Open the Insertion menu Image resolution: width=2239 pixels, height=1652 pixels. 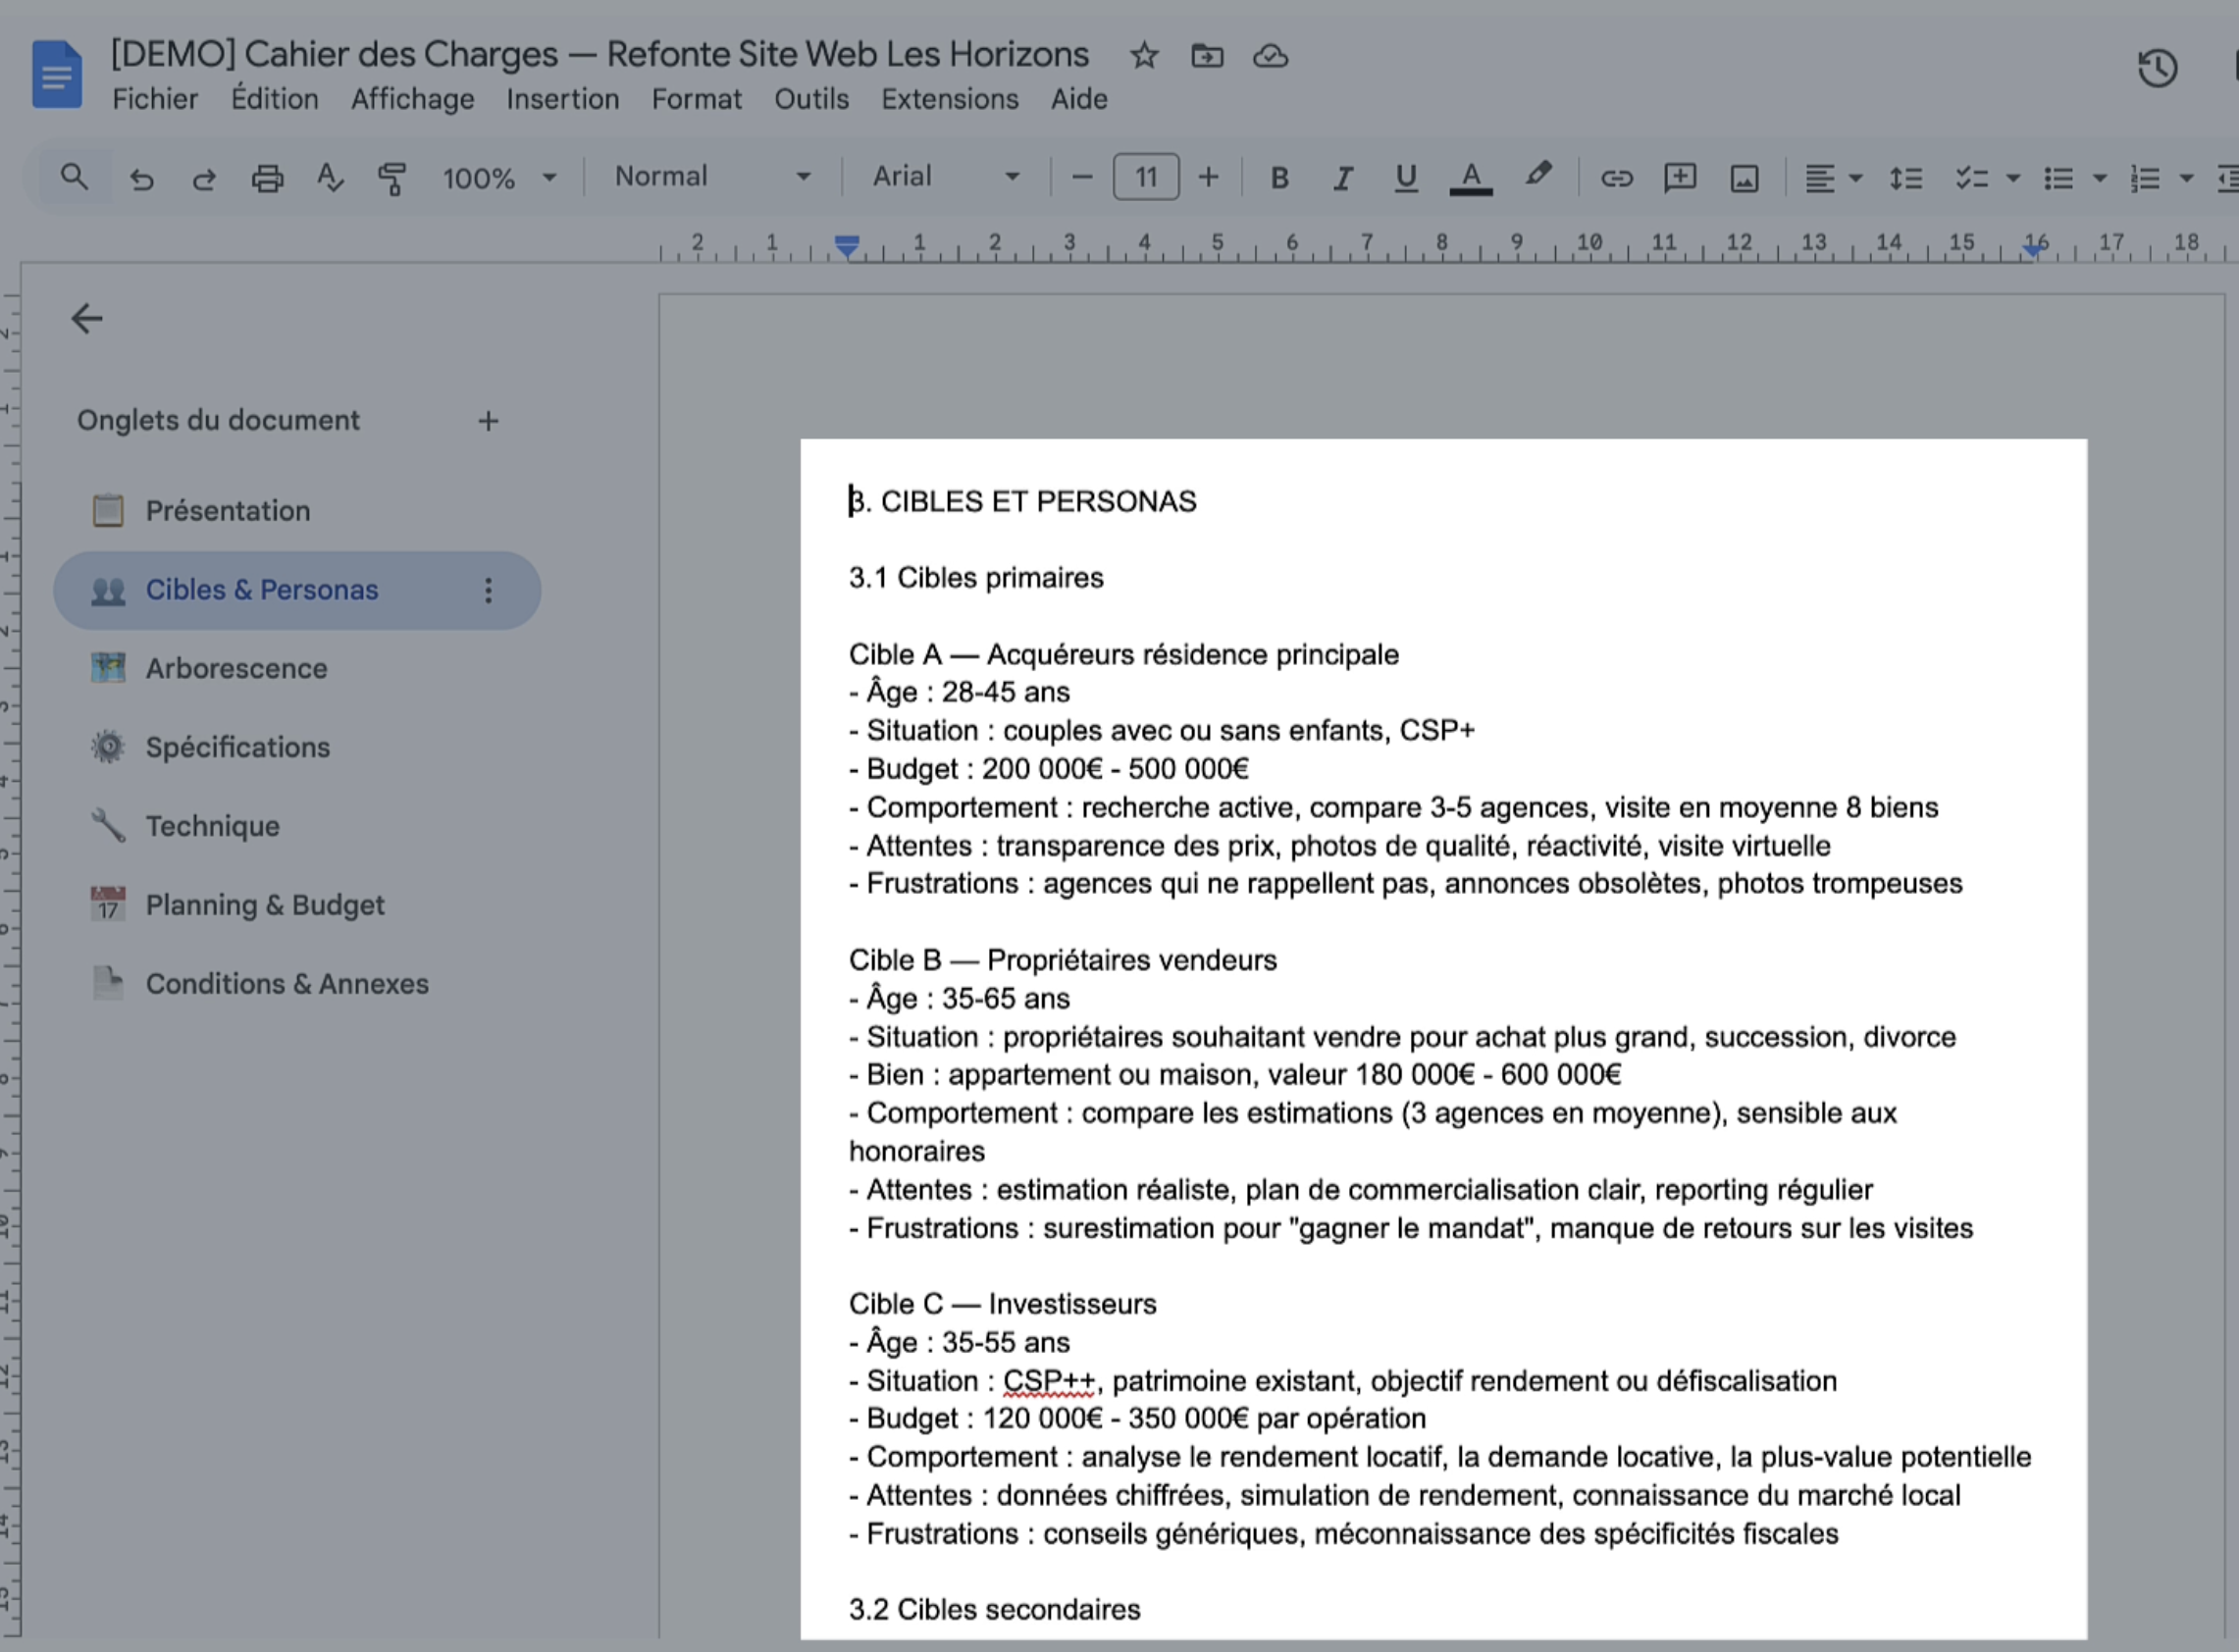[x=562, y=99]
